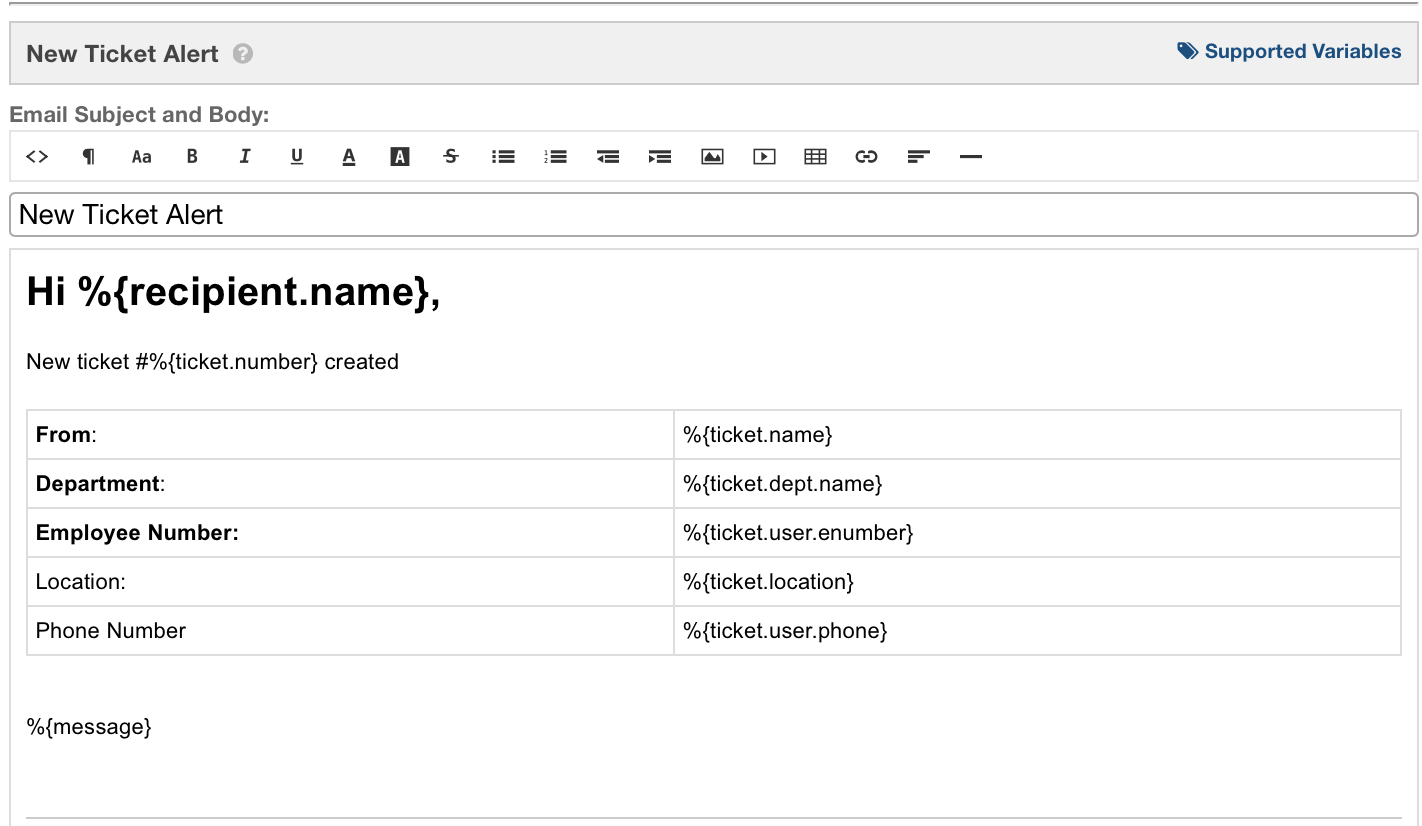Viewport: 1422px width, 826px height.
Task: Click the outdent icon
Action: point(608,156)
